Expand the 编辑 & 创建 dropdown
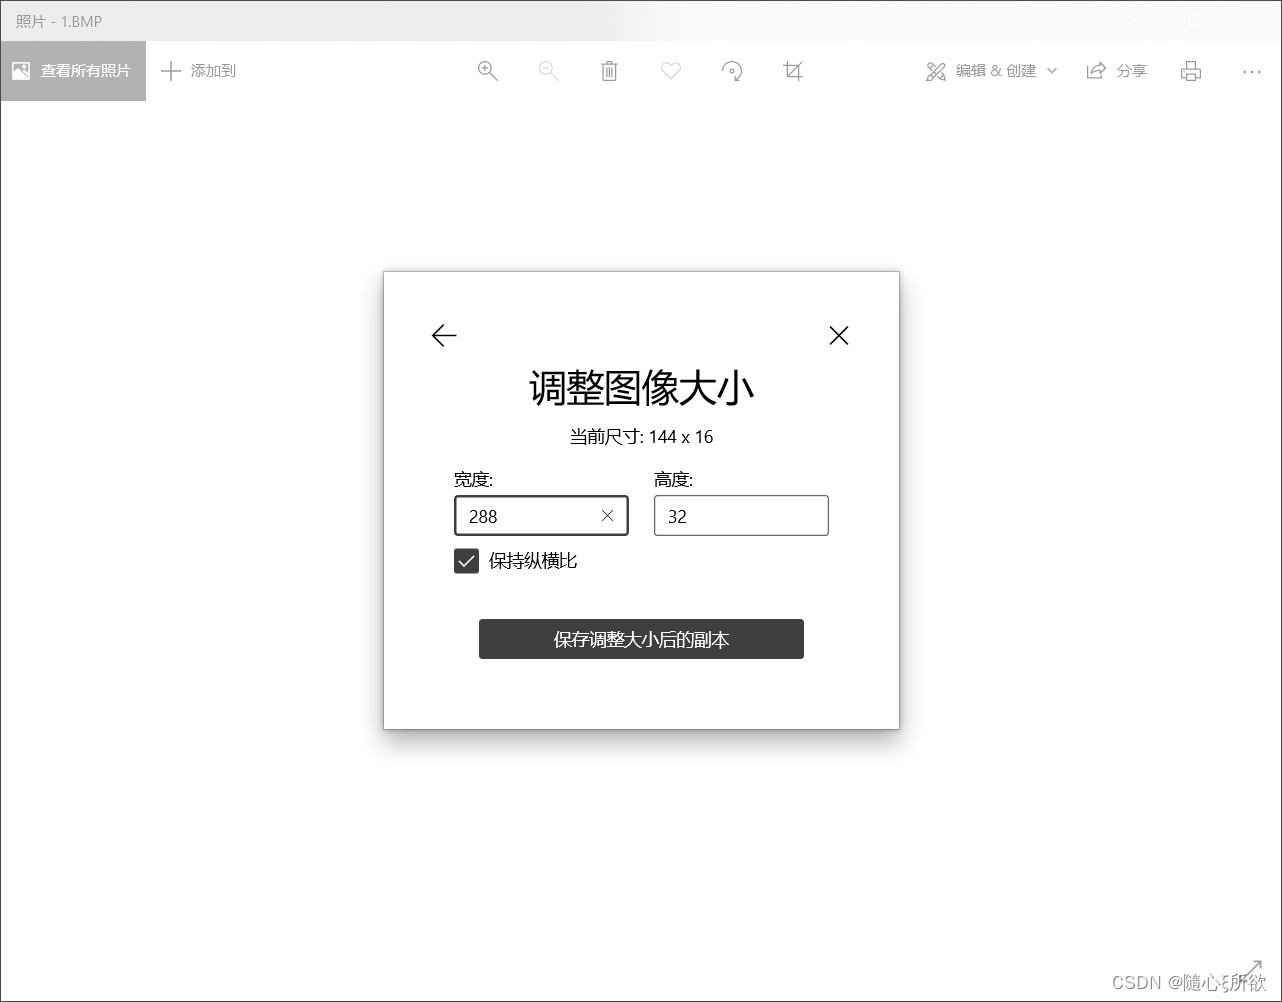 point(991,71)
